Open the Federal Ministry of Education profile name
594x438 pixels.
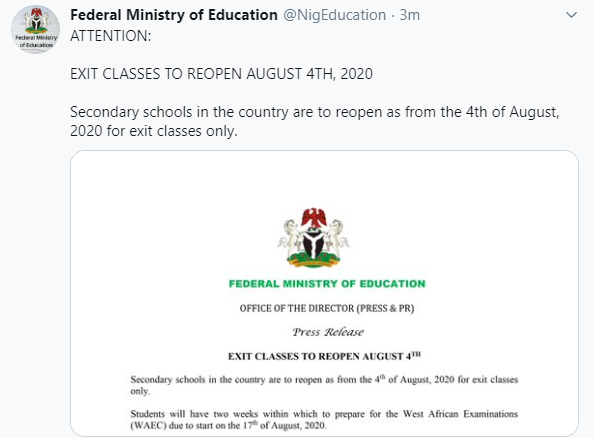(x=174, y=15)
